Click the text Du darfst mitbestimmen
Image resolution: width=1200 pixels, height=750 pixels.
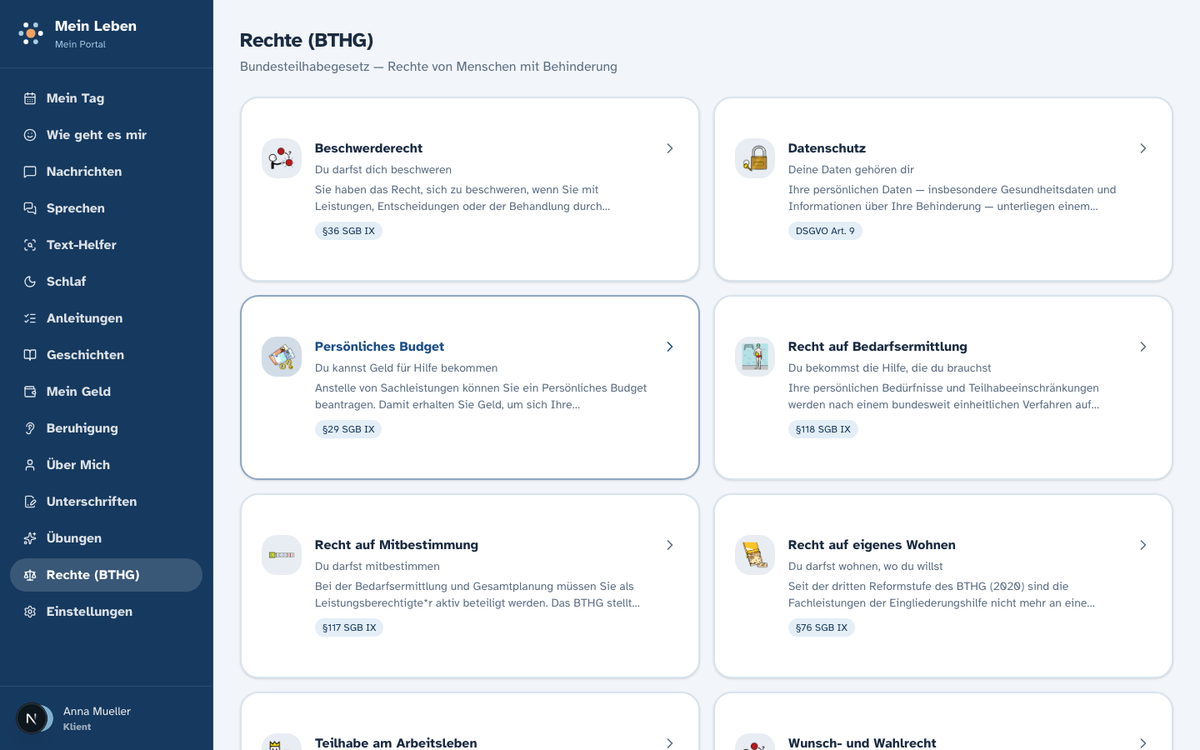(x=377, y=567)
